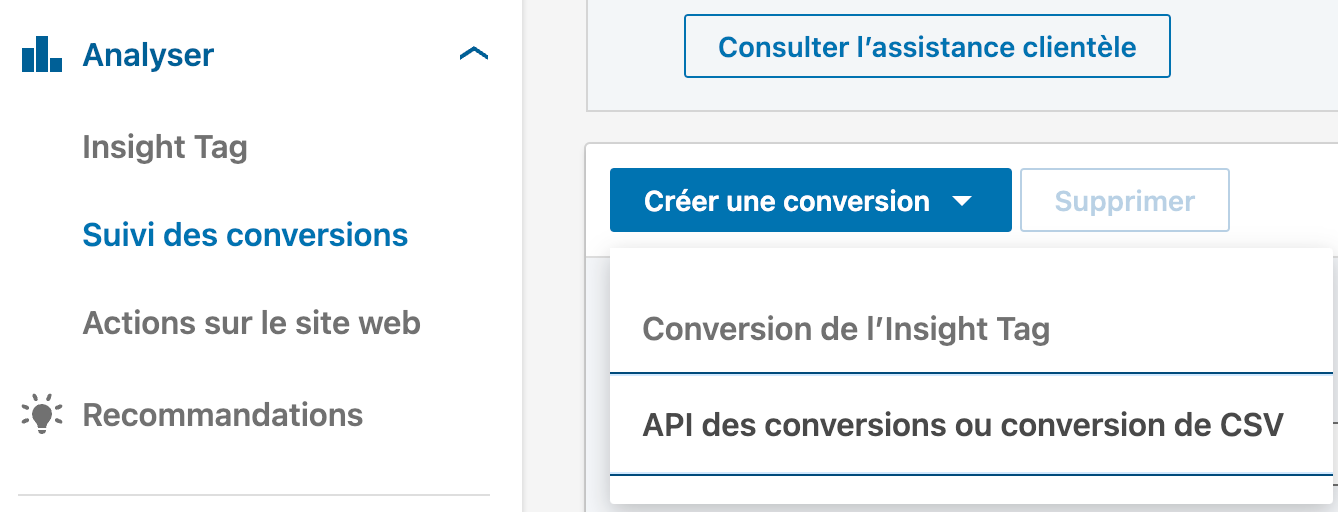Click the caret arrow on Créer une conversion

point(961,201)
